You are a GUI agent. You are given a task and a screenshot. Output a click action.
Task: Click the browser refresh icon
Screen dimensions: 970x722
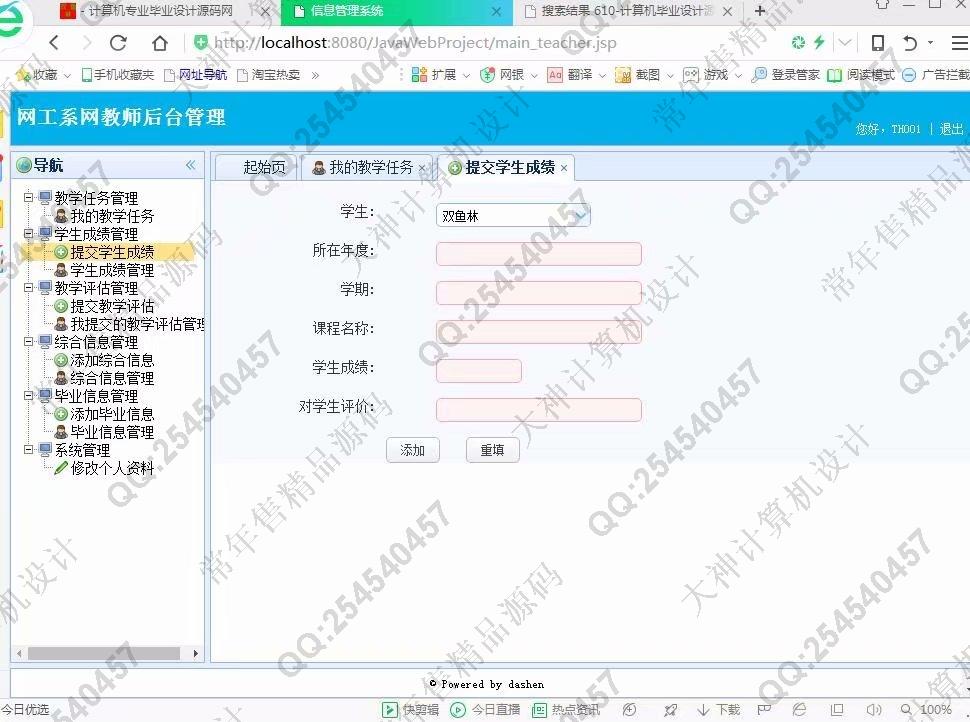(x=118, y=43)
